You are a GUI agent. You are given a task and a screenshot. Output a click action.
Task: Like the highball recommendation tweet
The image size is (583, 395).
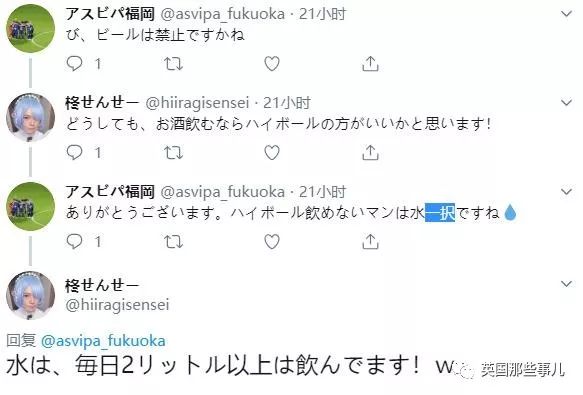(x=272, y=152)
